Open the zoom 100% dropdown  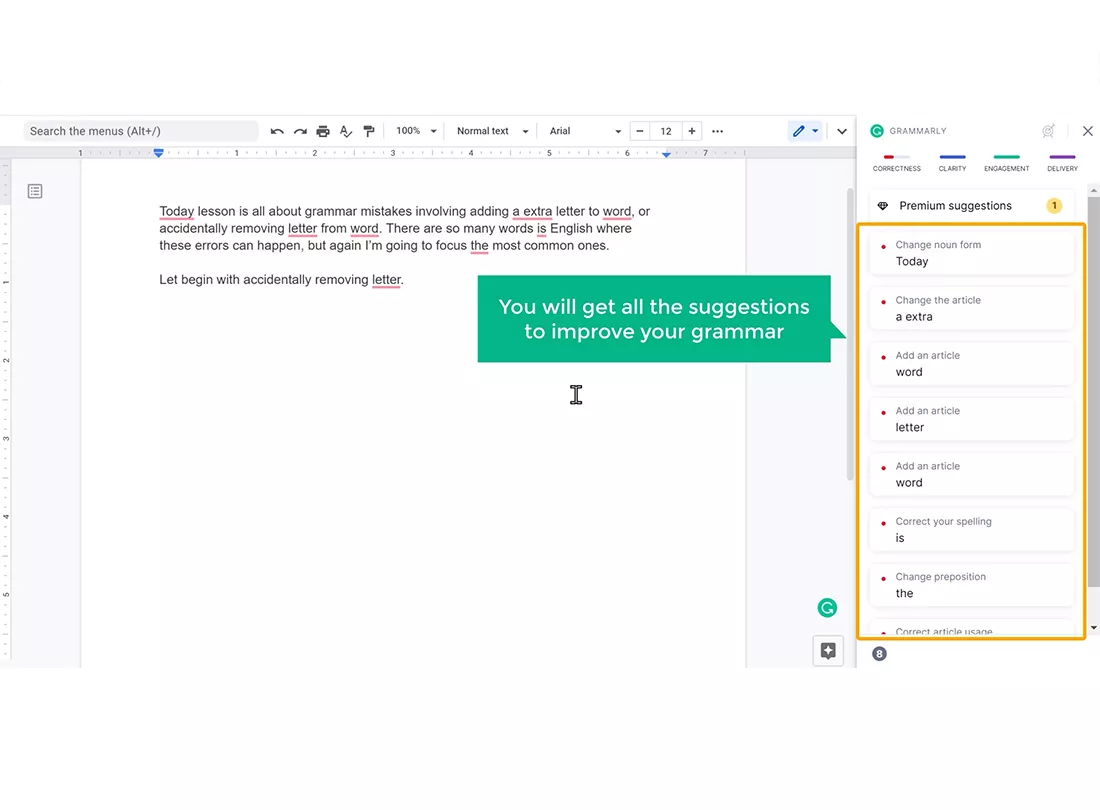click(416, 131)
